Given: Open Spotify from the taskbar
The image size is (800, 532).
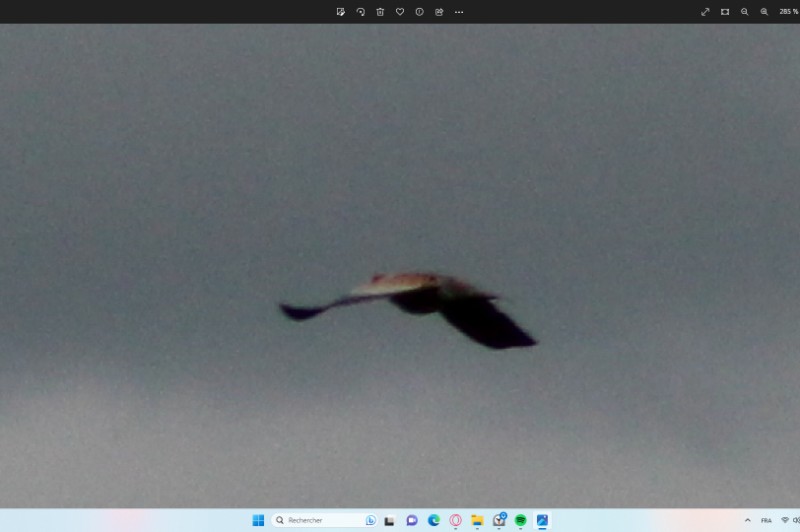Looking at the screenshot, I should pyautogui.click(x=520, y=520).
